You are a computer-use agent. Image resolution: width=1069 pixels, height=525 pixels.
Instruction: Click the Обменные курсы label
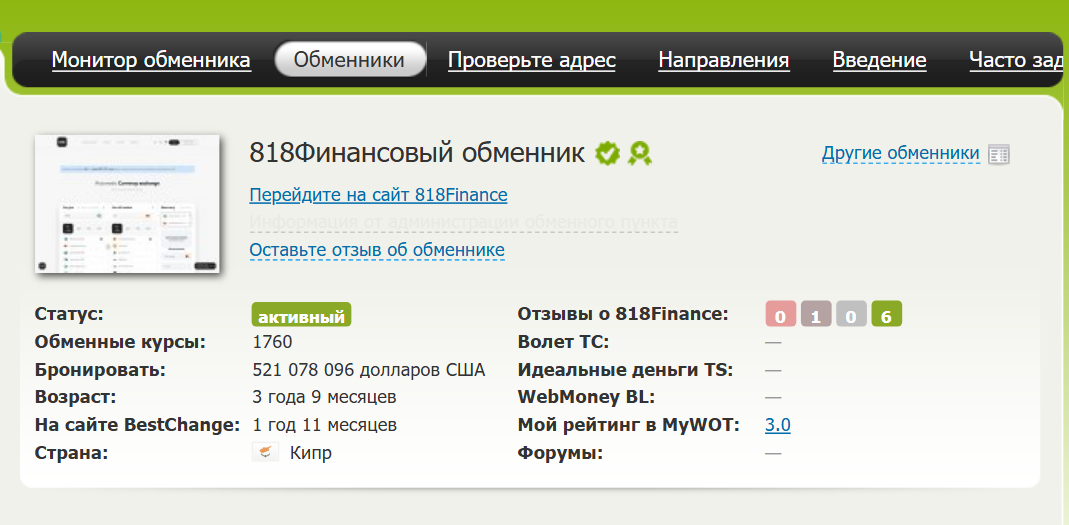pyautogui.click(x=120, y=342)
